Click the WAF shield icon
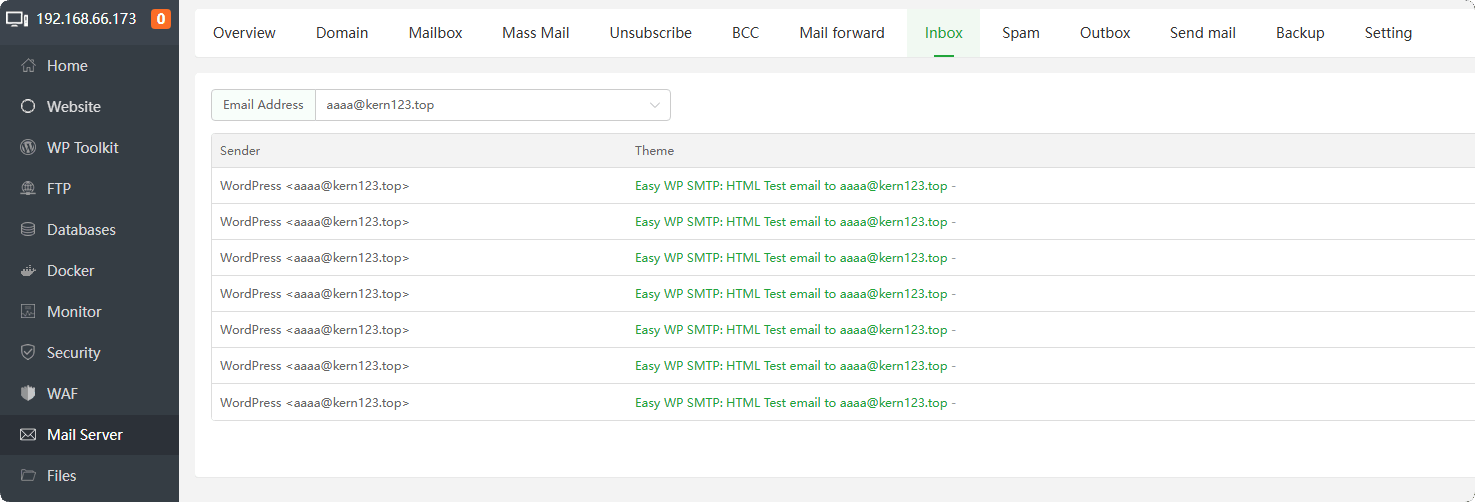This screenshot has height=502, width=1475. point(28,394)
